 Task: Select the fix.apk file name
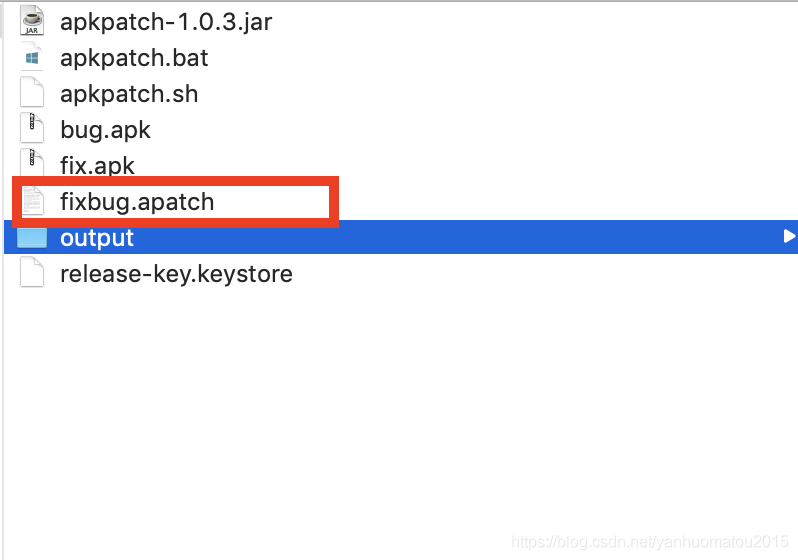[x=97, y=166]
